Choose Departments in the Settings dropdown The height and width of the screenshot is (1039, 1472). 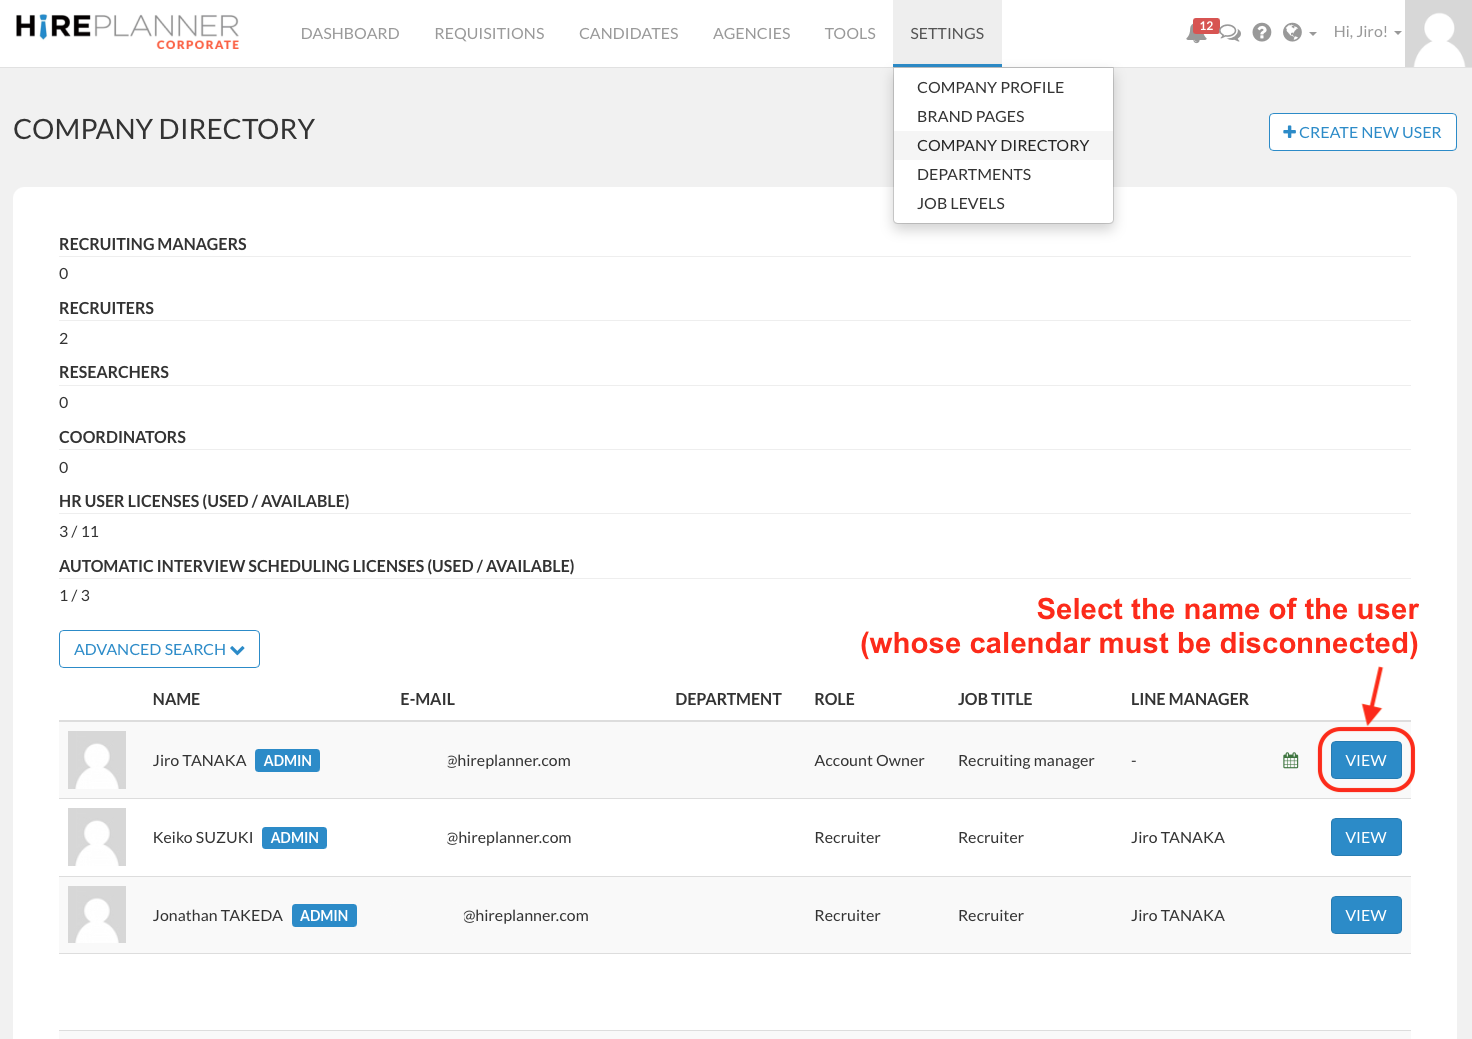click(x=973, y=175)
